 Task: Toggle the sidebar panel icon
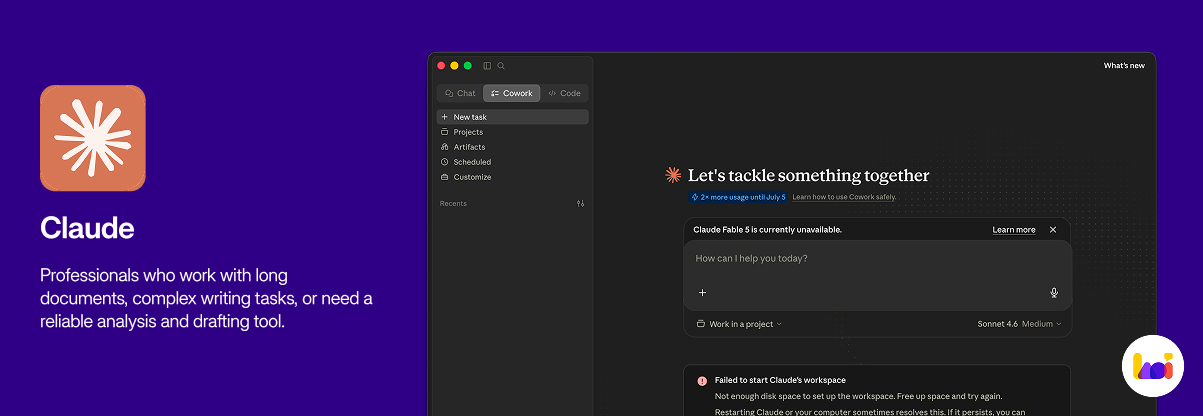pos(487,66)
